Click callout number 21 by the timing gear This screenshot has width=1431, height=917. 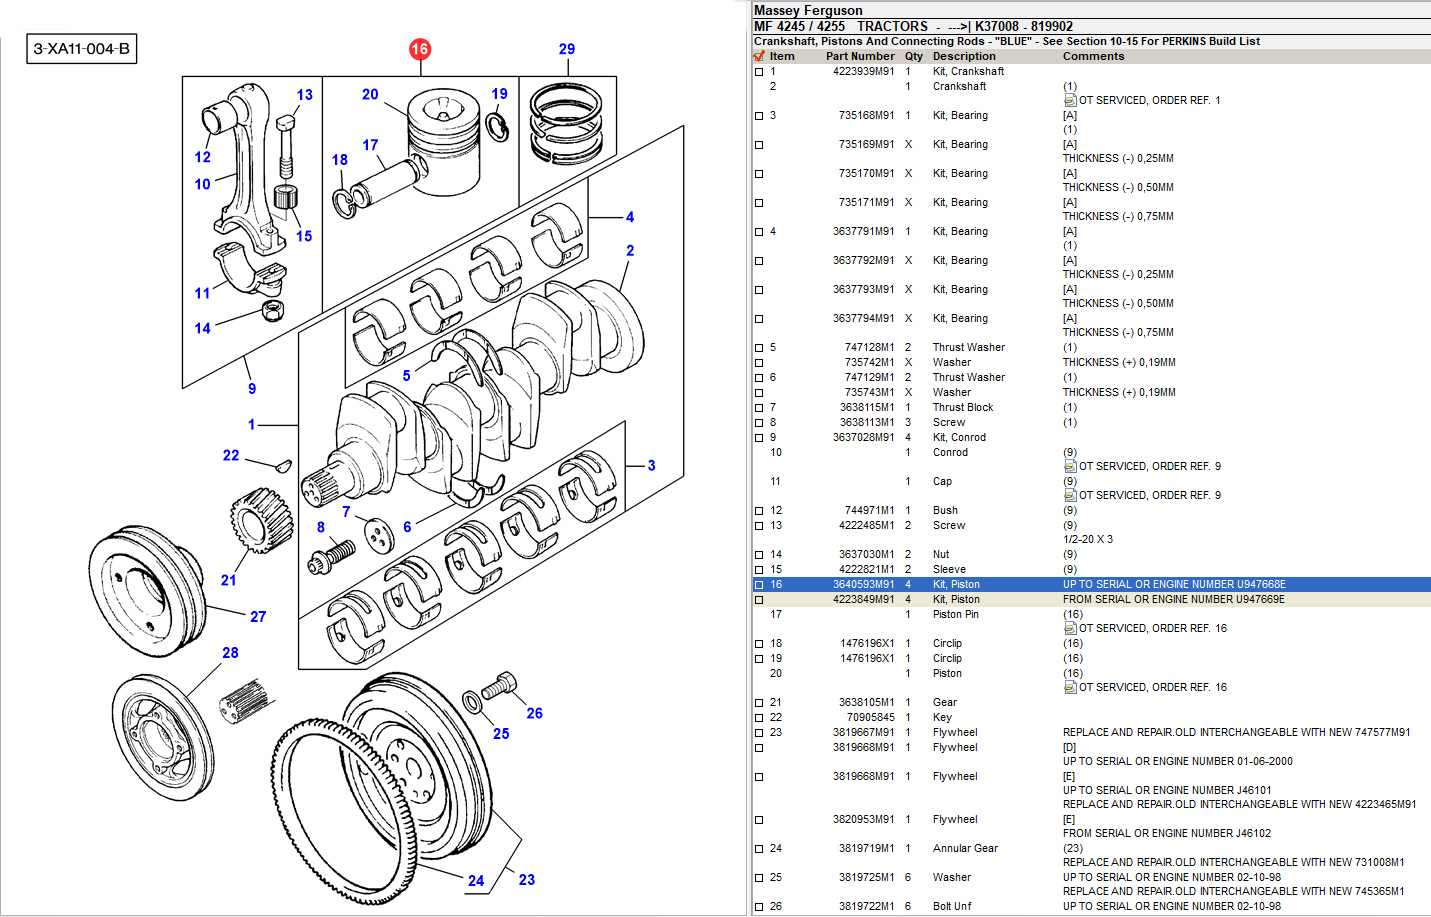[229, 580]
